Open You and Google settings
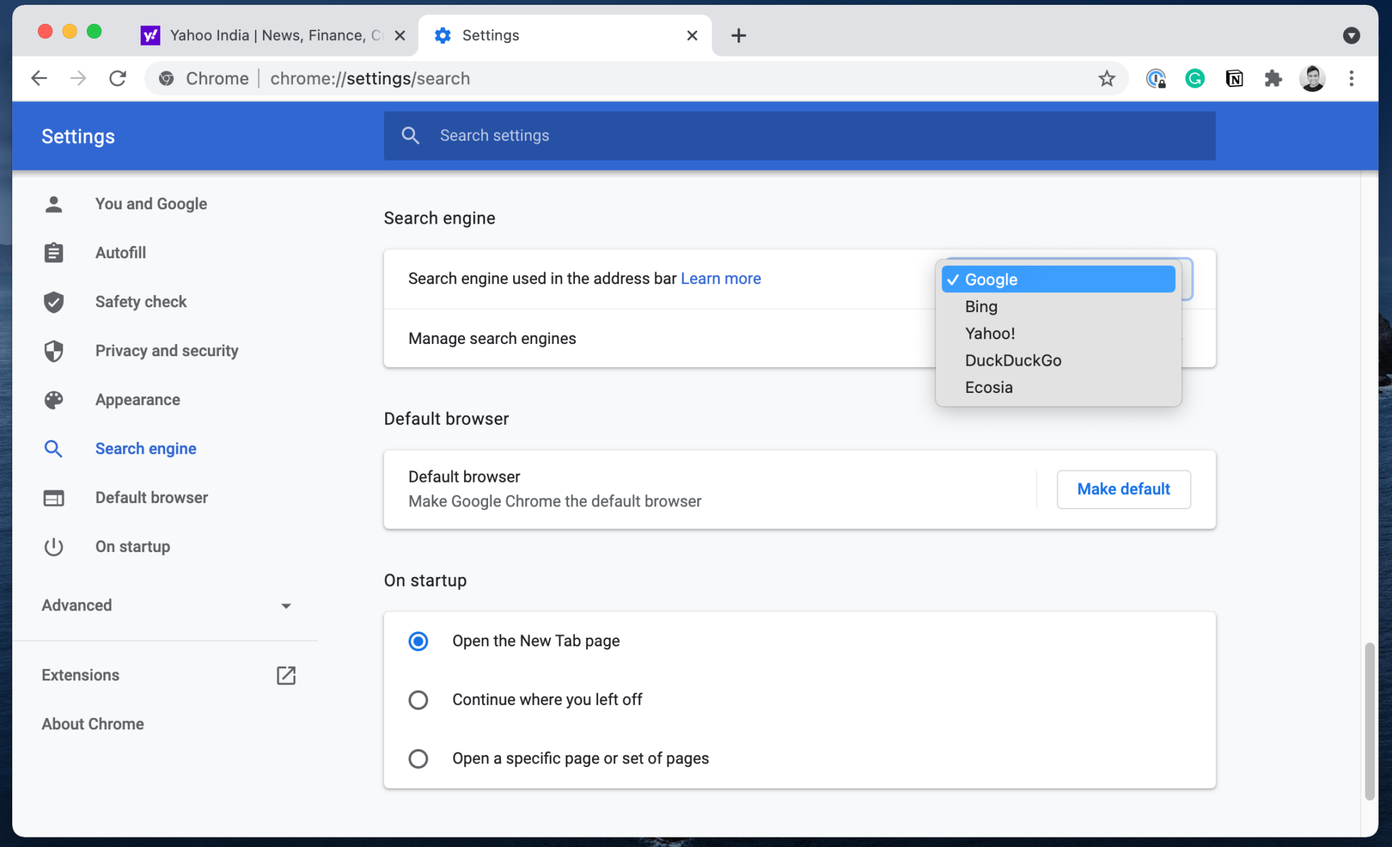The image size is (1392, 847). pos(151,204)
